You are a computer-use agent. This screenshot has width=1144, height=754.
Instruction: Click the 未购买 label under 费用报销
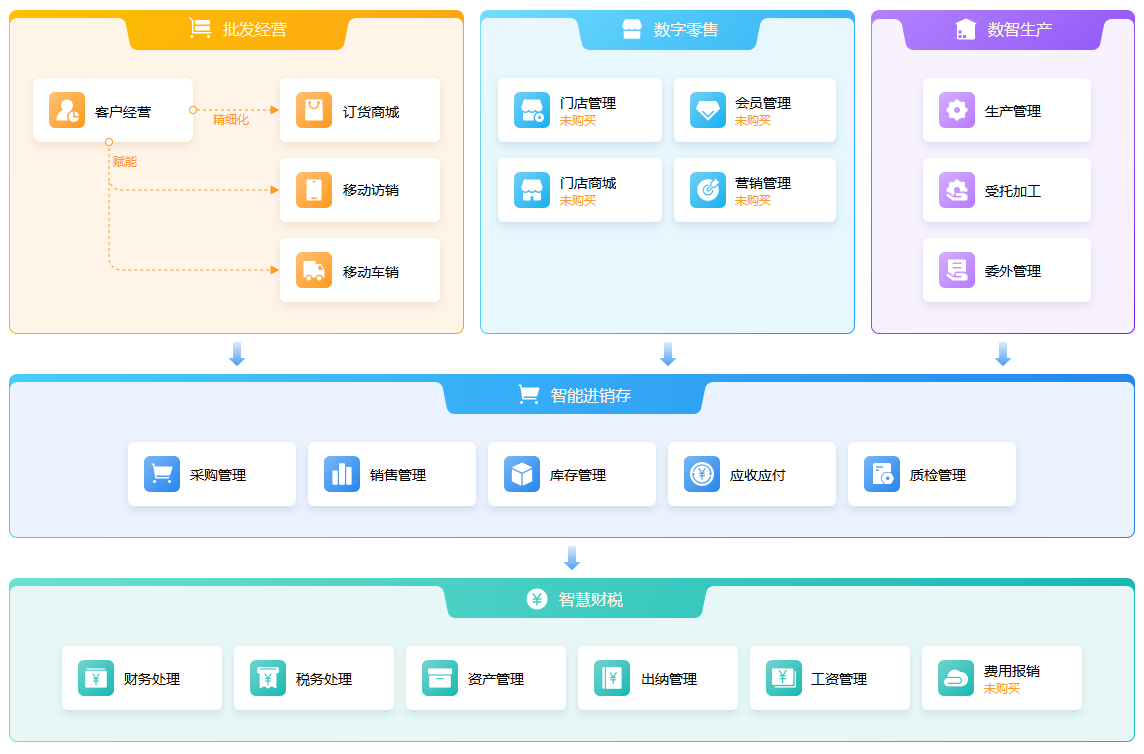[1001, 688]
